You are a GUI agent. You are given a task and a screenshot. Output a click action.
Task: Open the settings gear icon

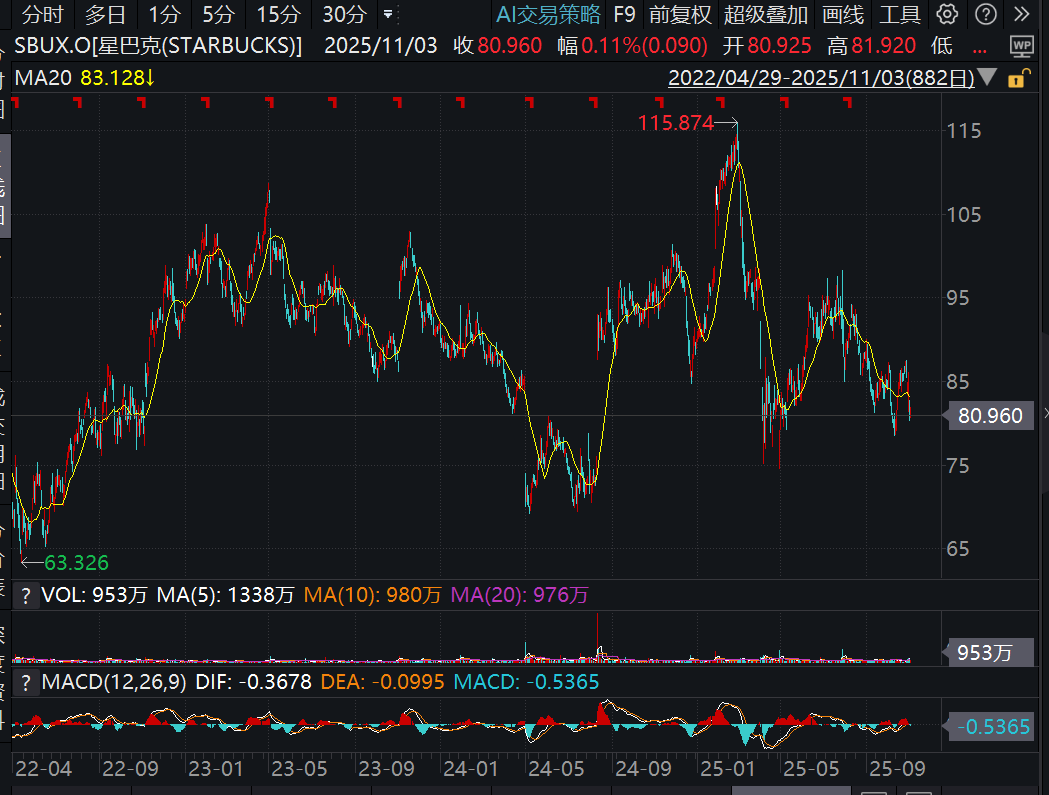pos(948,14)
